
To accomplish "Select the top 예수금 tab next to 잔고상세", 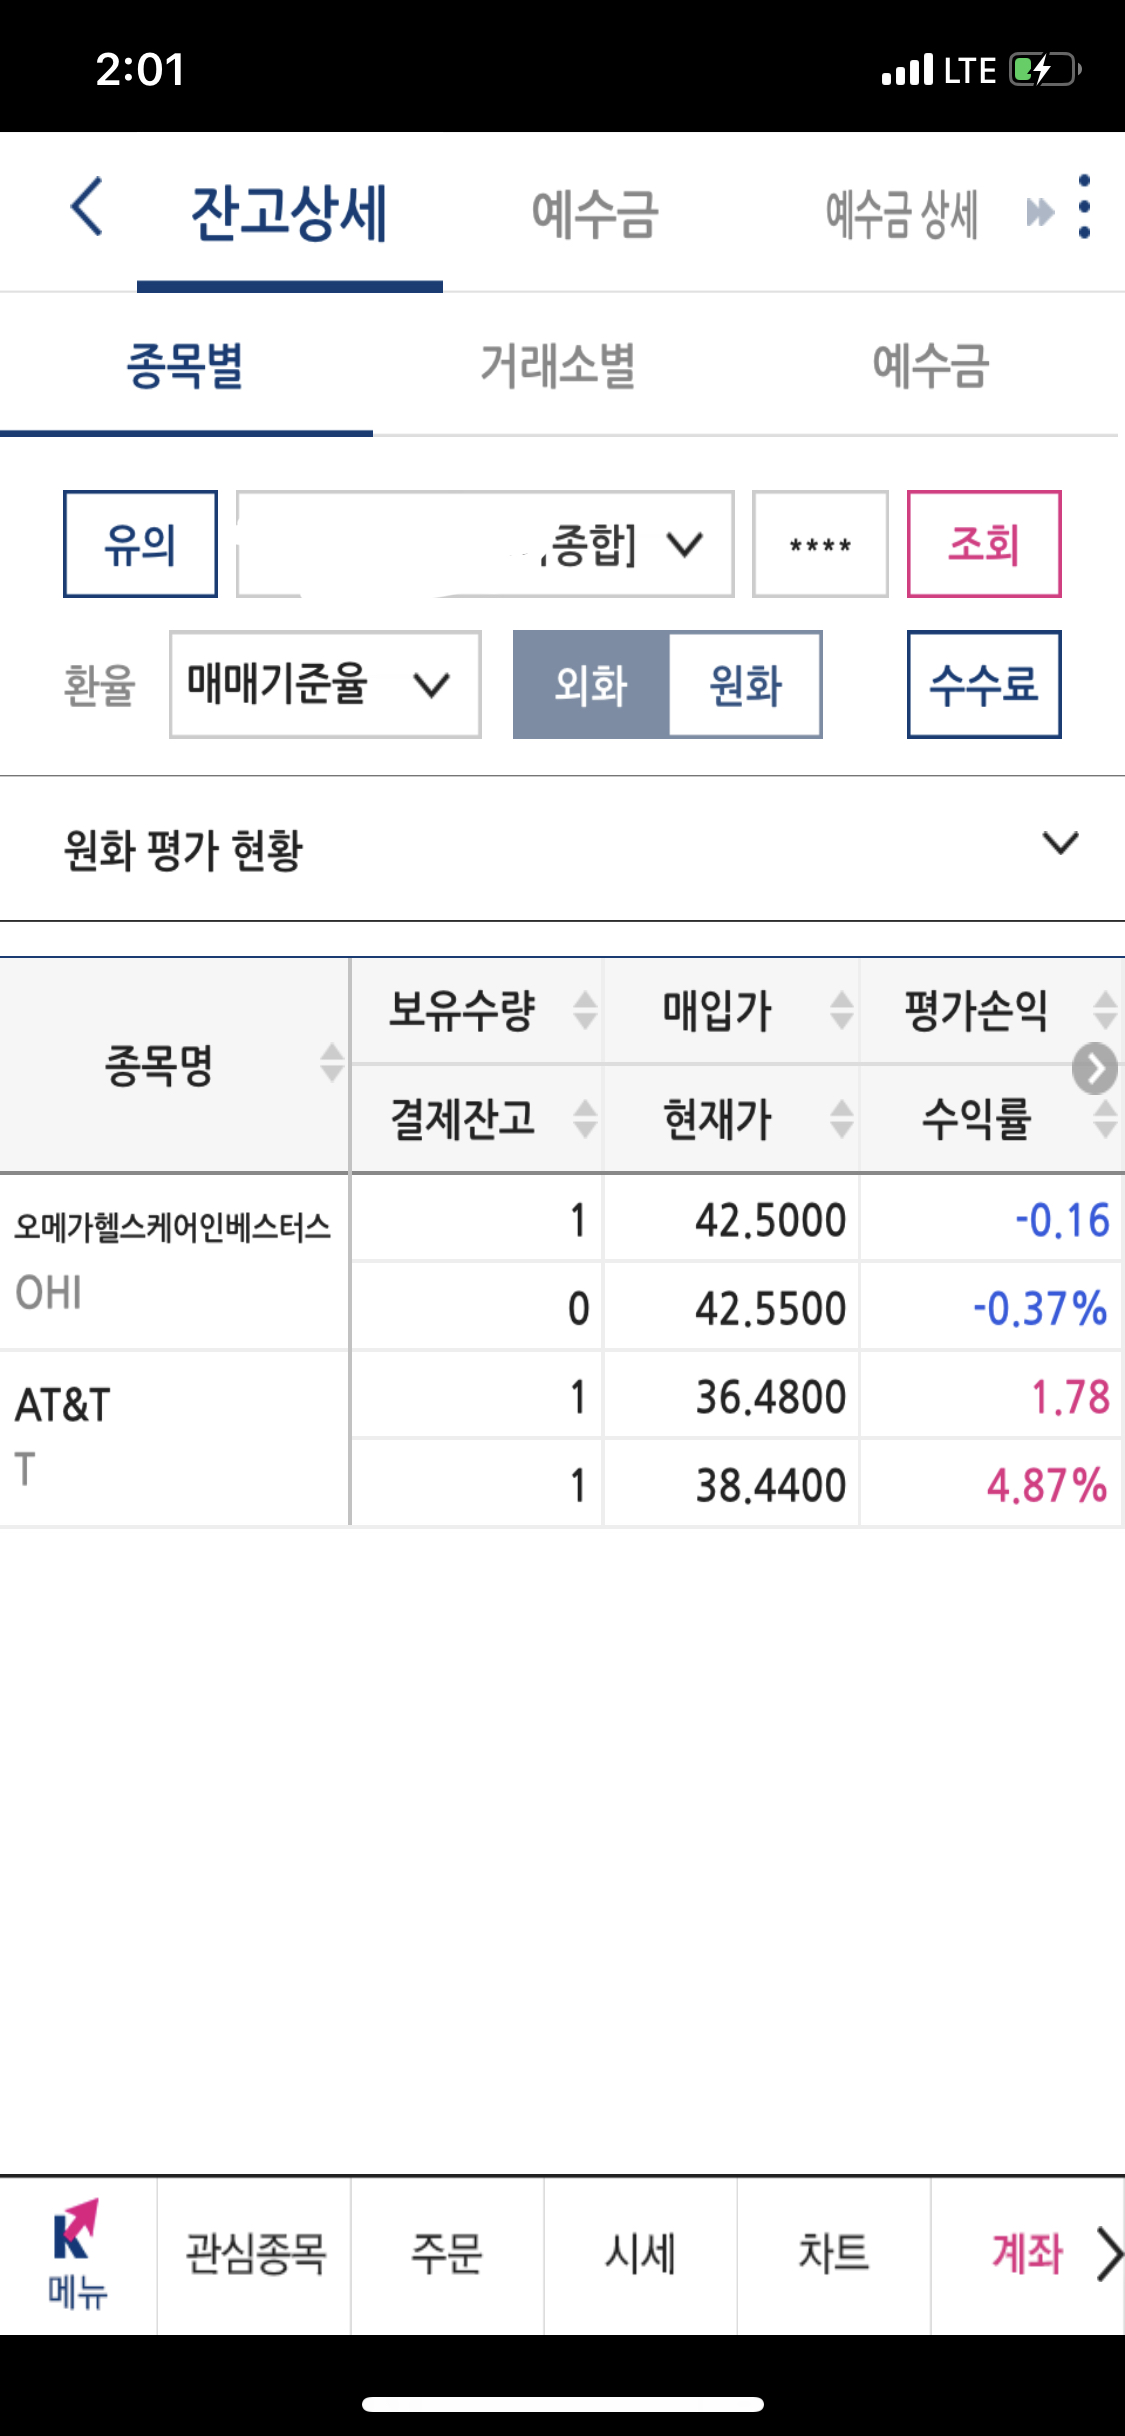I will coord(595,214).
